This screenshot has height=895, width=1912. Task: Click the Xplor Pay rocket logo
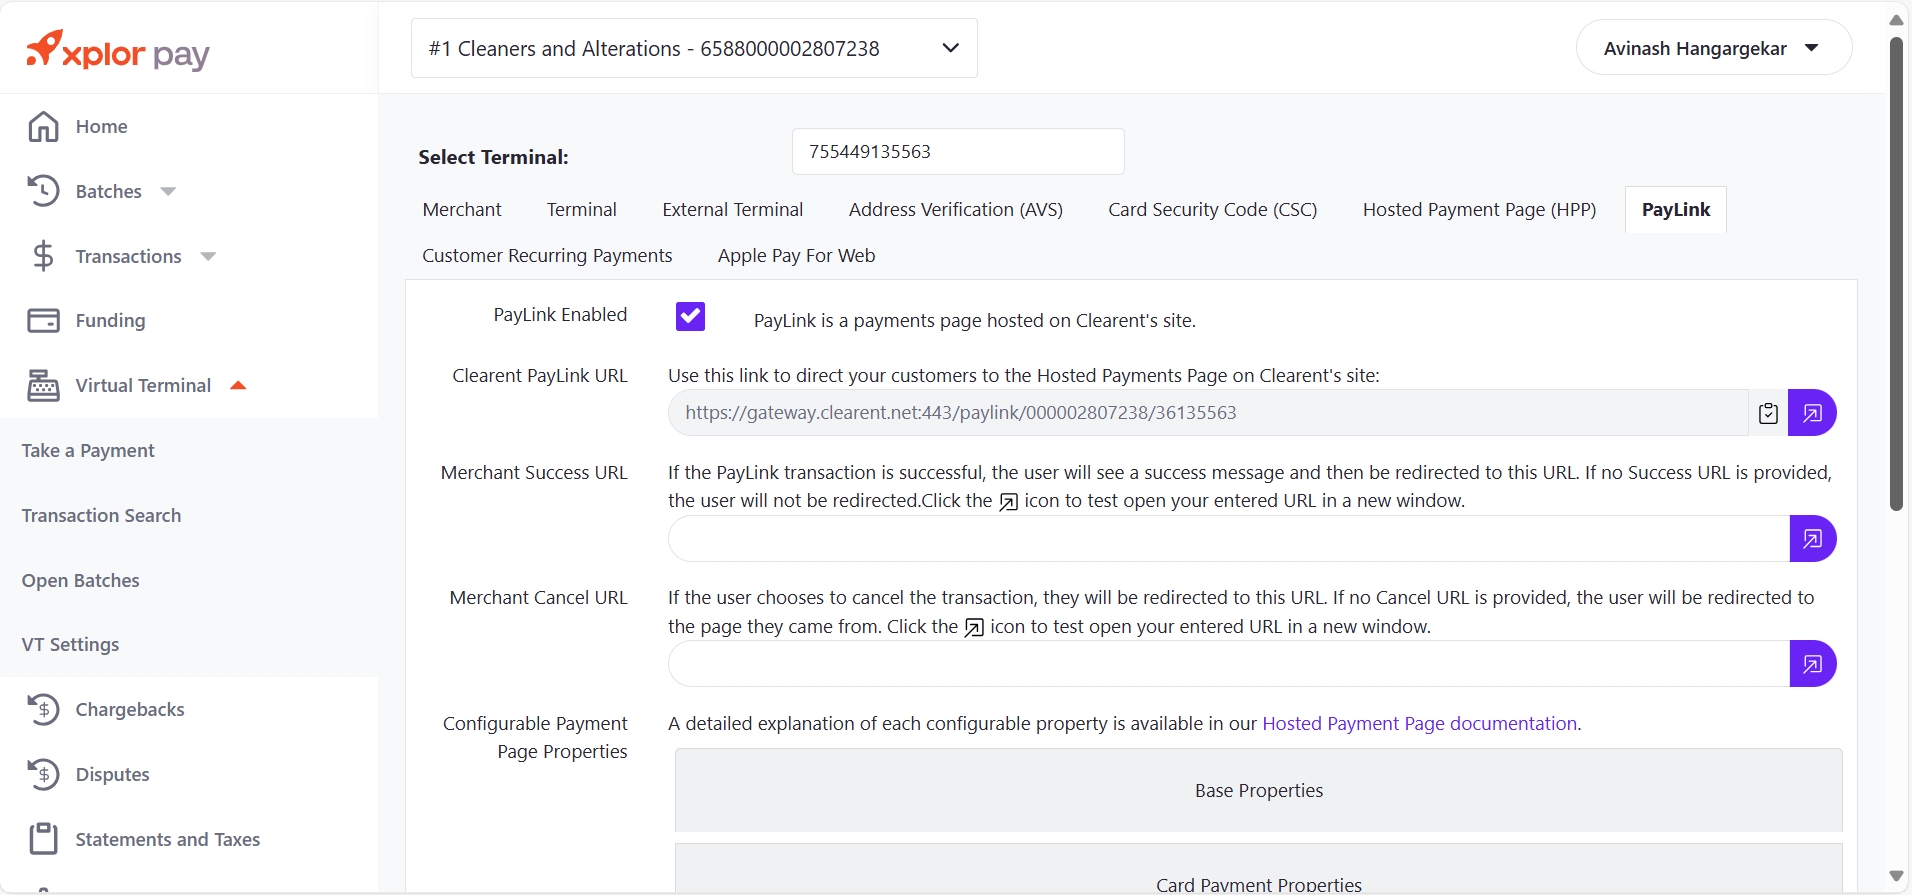(x=45, y=48)
